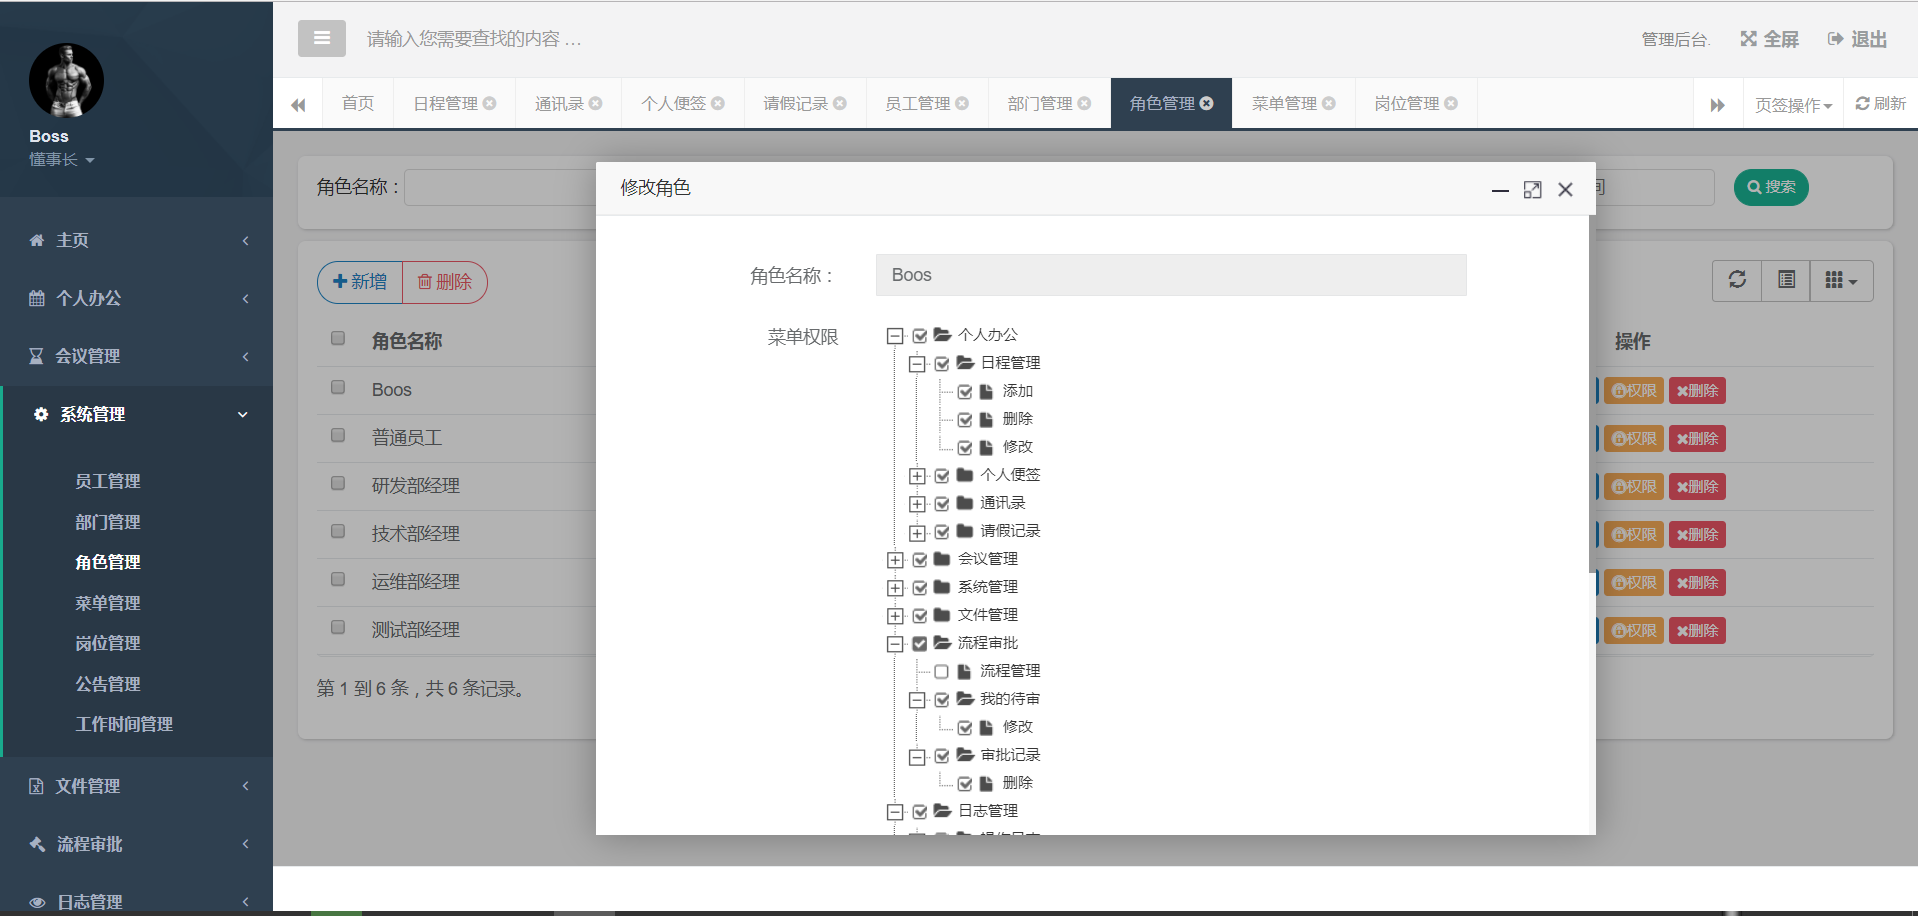The width and height of the screenshot is (1918, 916).
Task: Toggle the 日程管理 tree checkbox
Action: [942, 364]
